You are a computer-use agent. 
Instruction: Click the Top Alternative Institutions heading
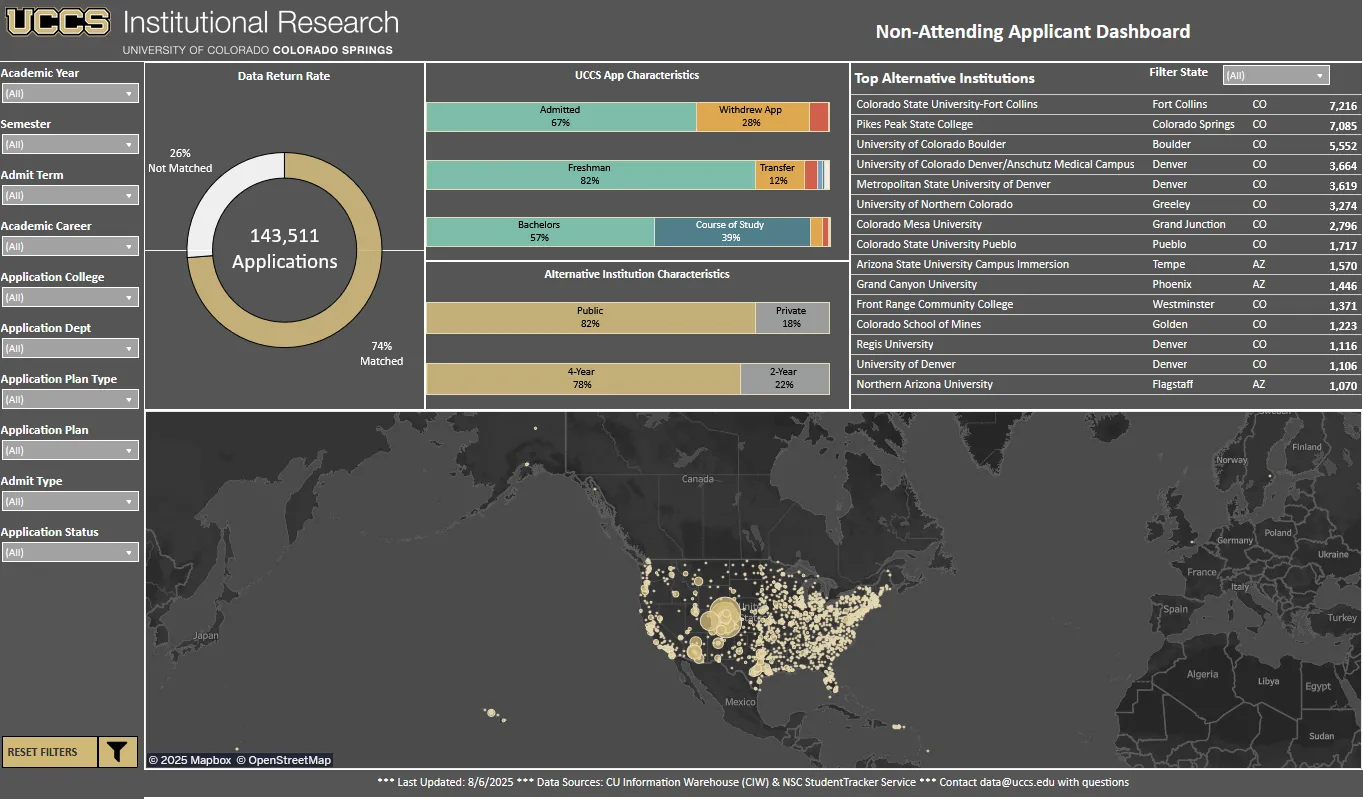tap(945, 78)
